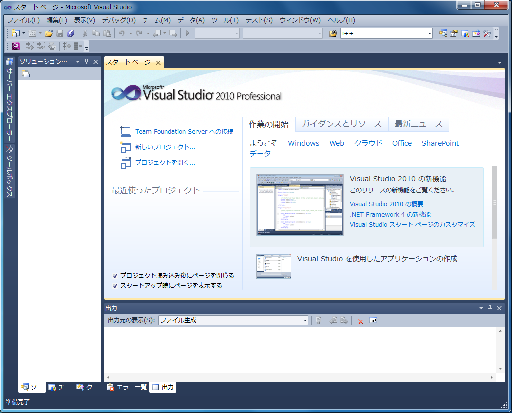The height and width of the screenshot is (413, 512).
Task: Open the ファイル (File) menu
Action: click(23, 20)
